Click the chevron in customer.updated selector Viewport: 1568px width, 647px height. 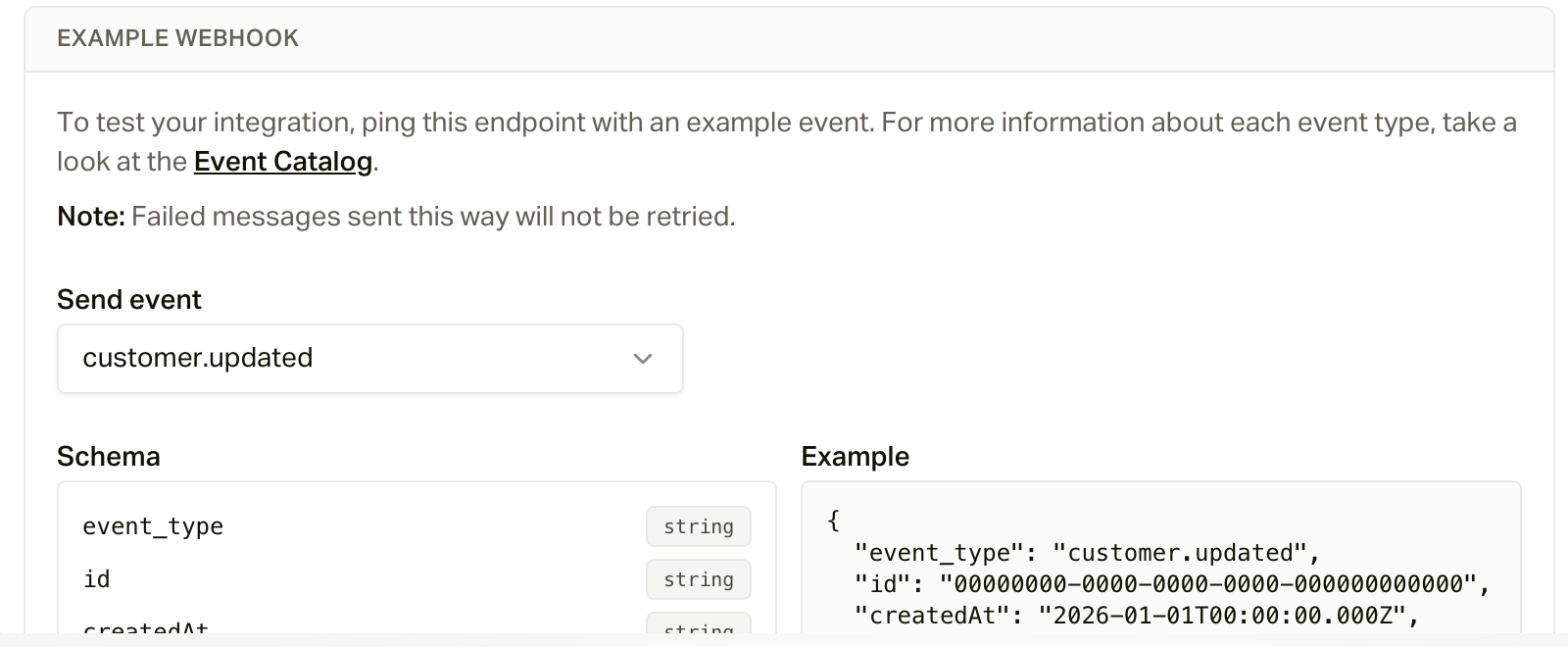pyautogui.click(x=643, y=358)
